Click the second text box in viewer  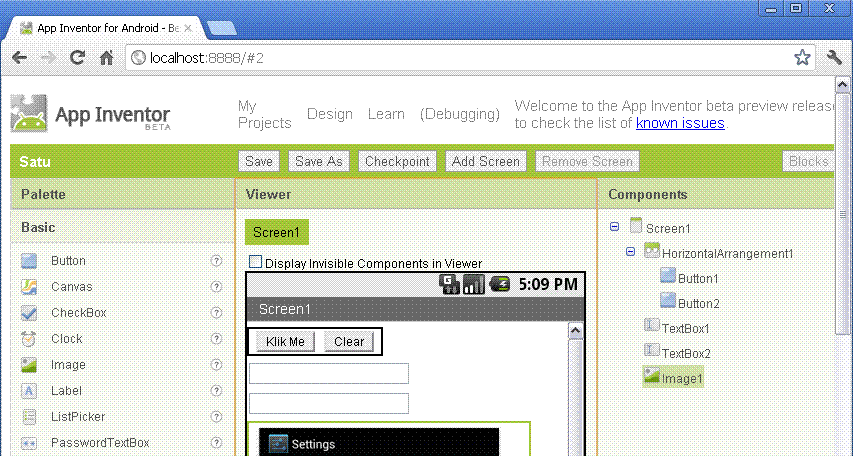329,403
